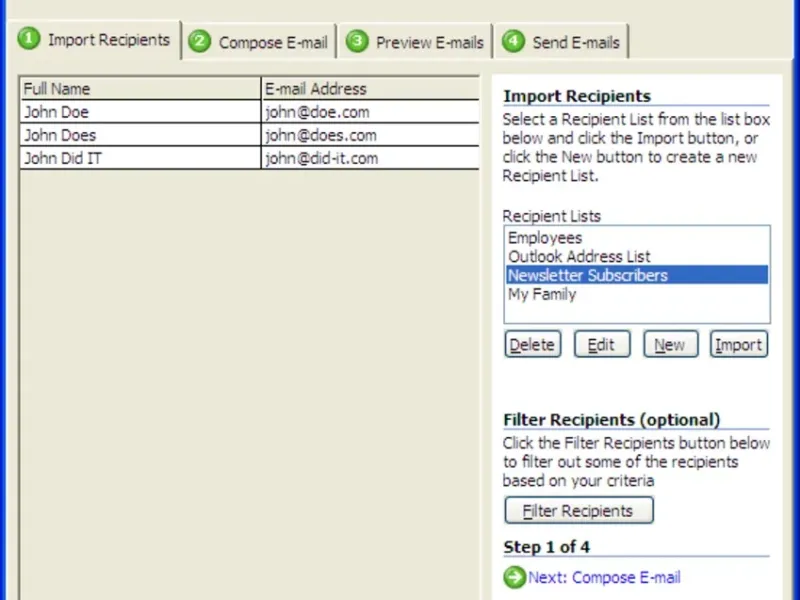Click the green step 3 circle icon
Viewport: 800px width, 600px height.
point(357,41)
